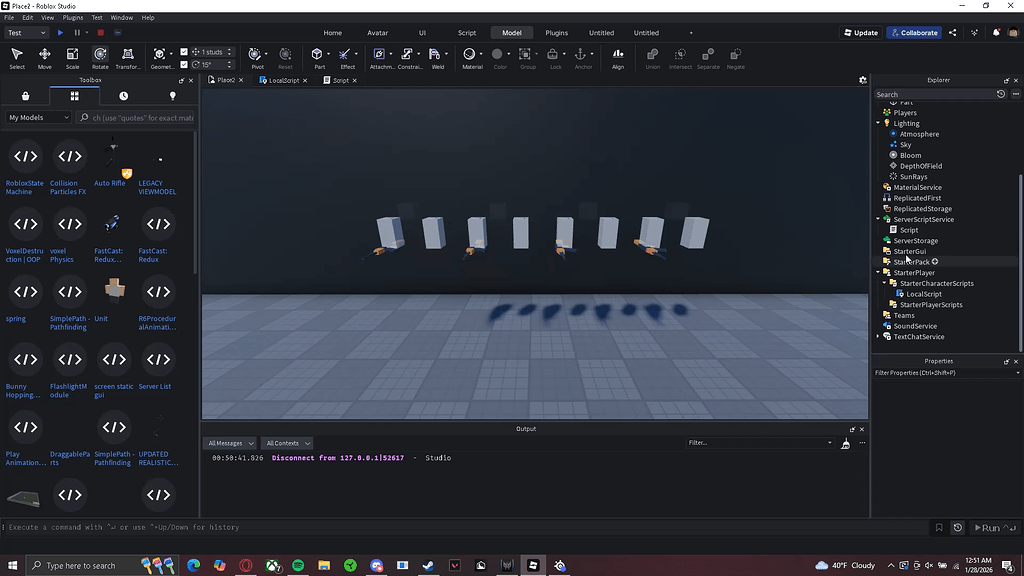Open the Material manager icon
Viewport: 1024px width, 576px height.
(469, 52)
